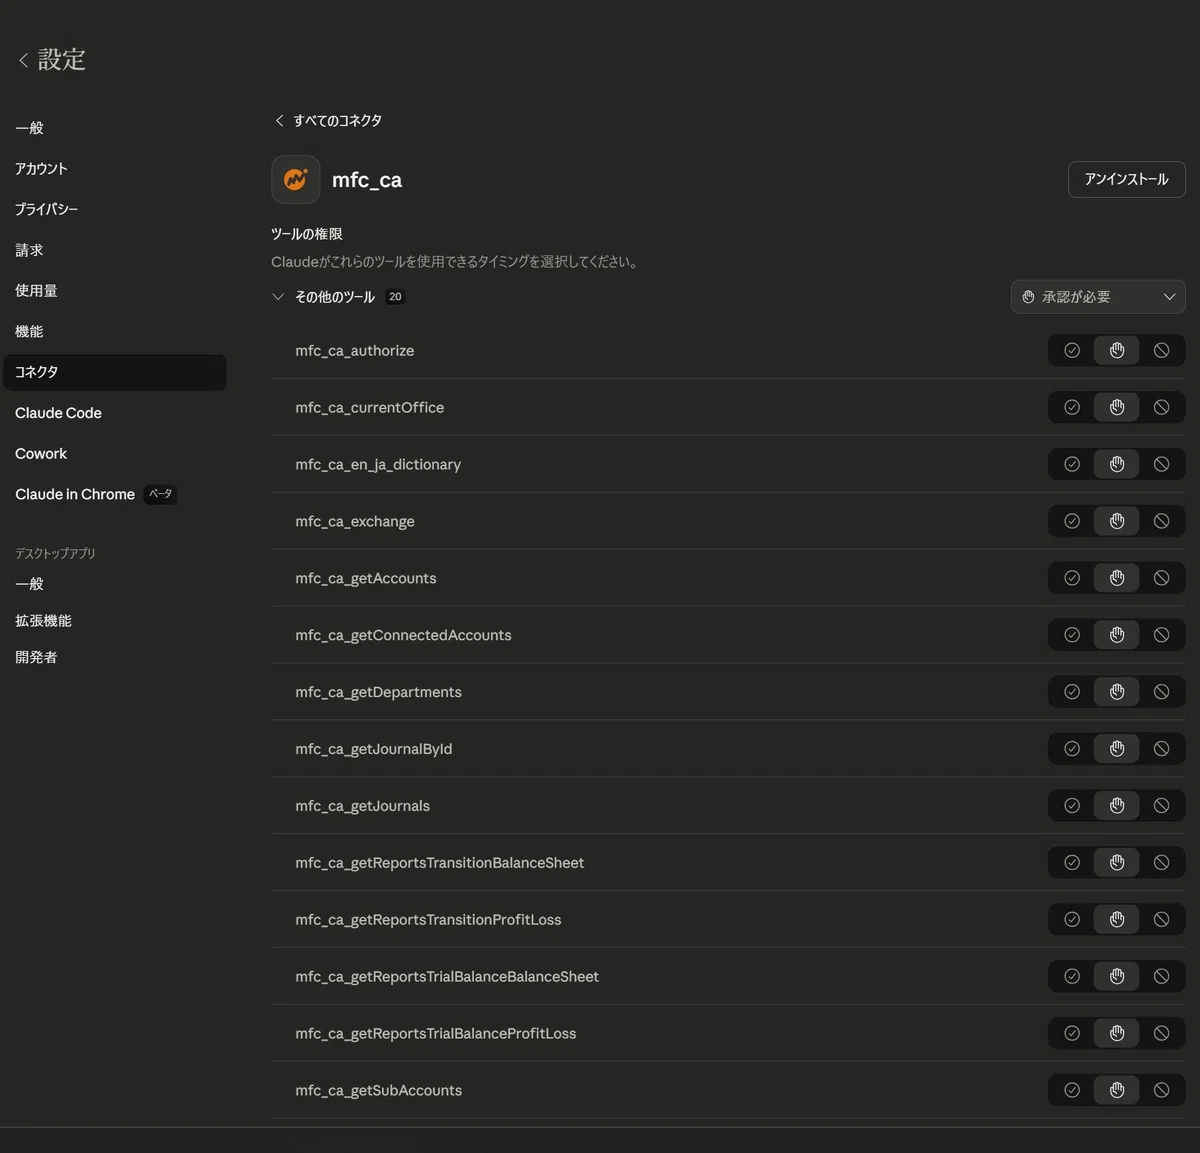The height and width of the screenshot is (1153, 1200).
Task: Click the mfc_ca_en_ja_dictionary tool name
Action: (x=378, y=465)
